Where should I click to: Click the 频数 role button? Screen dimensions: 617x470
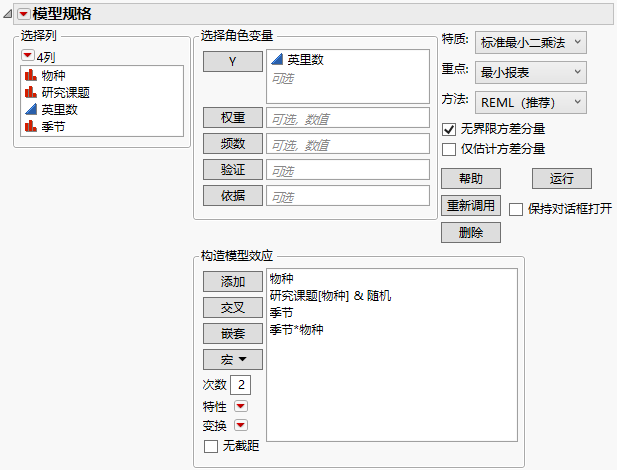233,144
